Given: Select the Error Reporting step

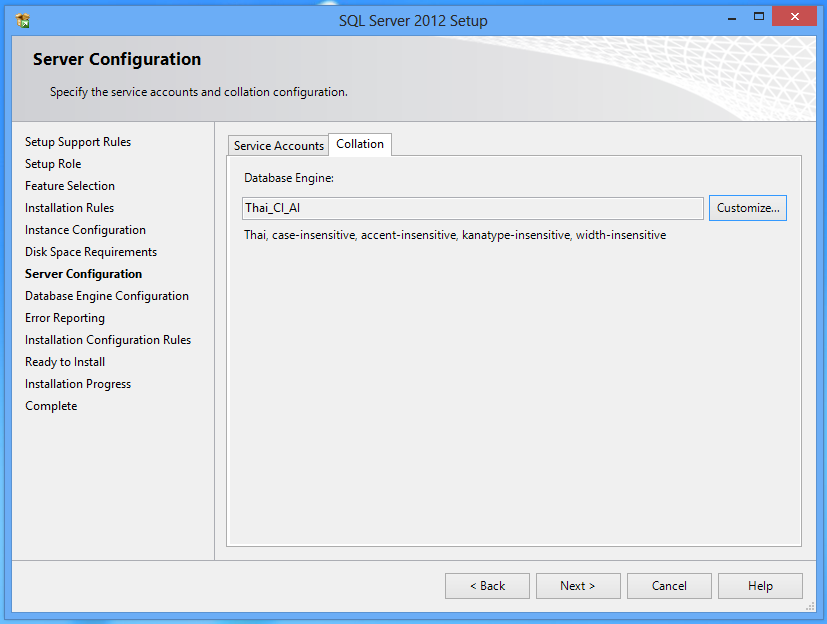Looking at the screenshot, I should tap(65, 318).
